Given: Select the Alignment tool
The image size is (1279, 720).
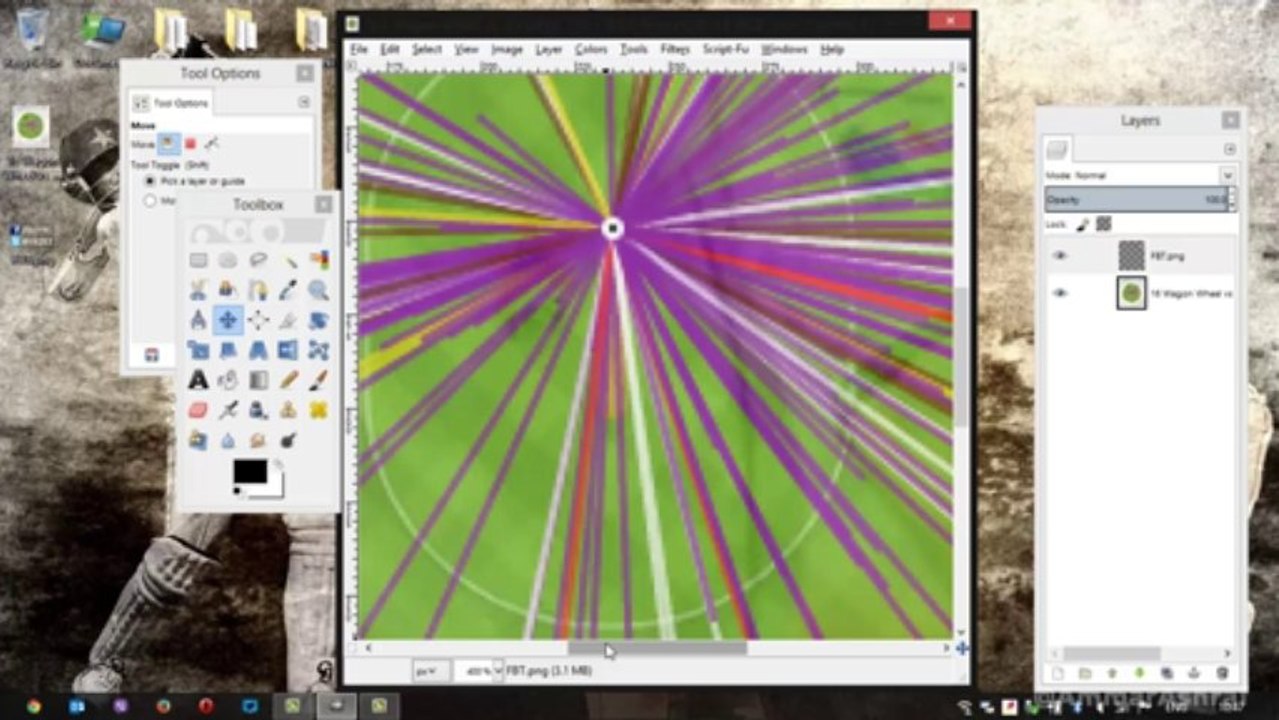Looking at the screenshot, I should [258, 320].
